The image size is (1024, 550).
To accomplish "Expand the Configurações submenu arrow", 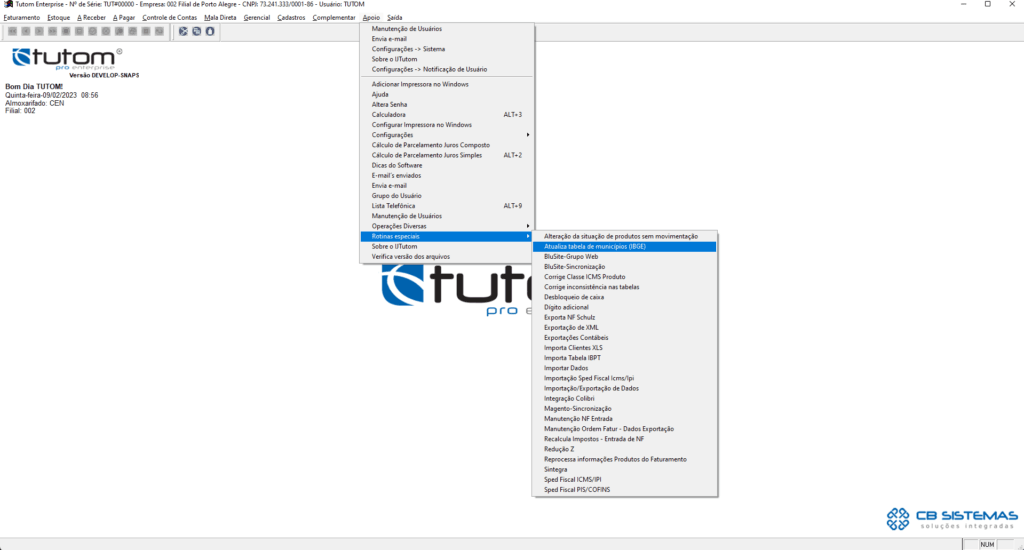I will coord(528,135).
